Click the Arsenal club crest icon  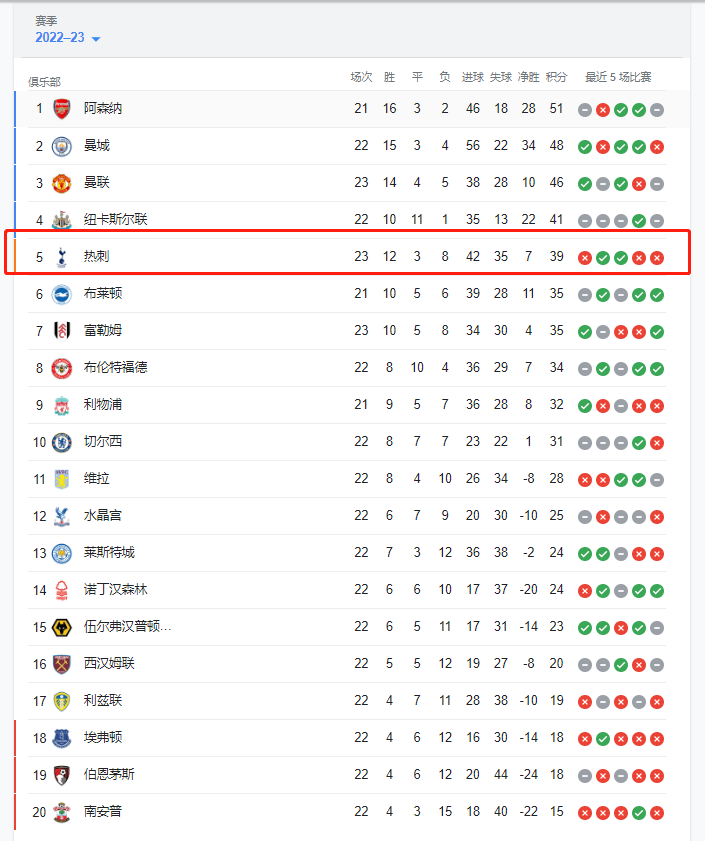62,109
